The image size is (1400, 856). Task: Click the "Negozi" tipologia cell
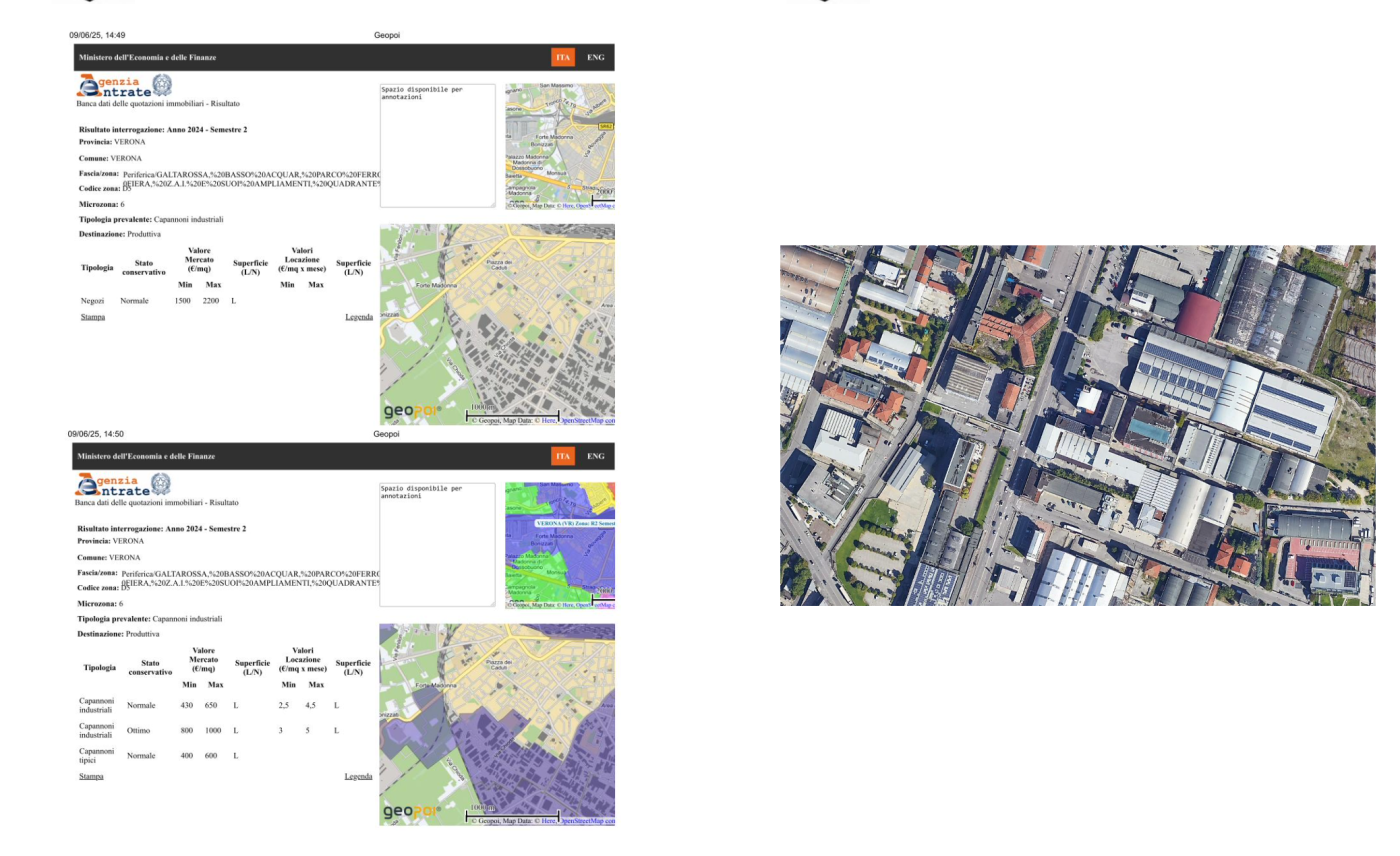(93, 300)
